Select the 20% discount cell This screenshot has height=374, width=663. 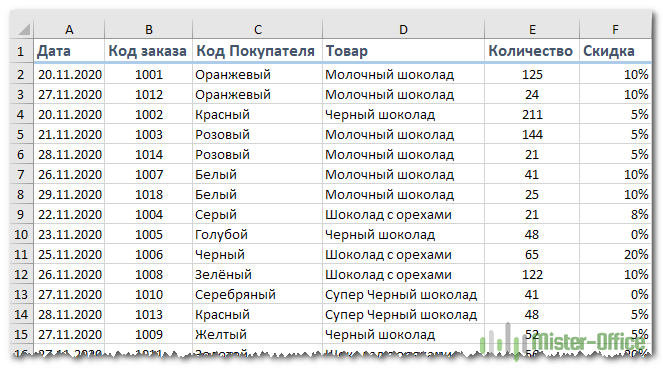[x=615, y=254]
